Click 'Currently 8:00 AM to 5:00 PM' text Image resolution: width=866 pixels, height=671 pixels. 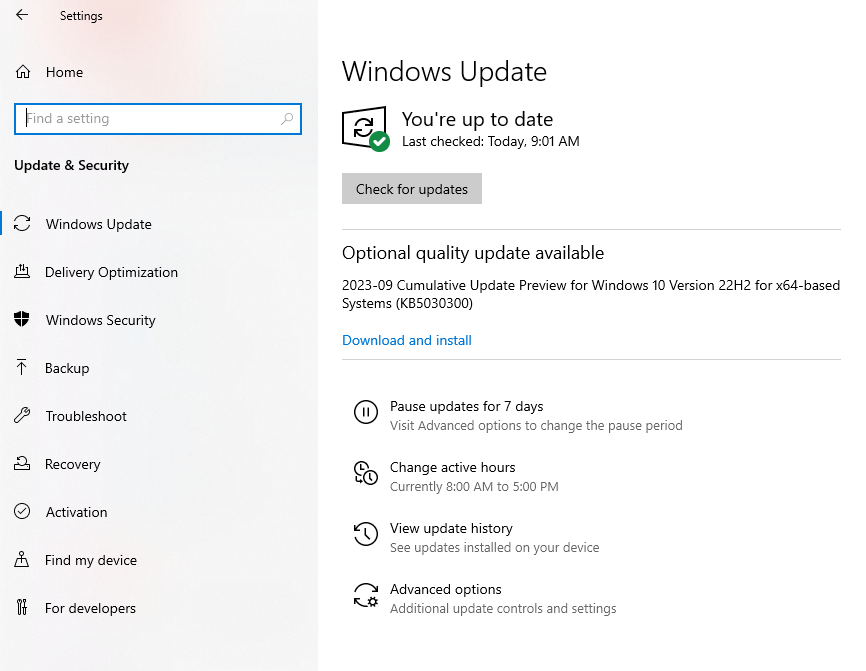[x=474, y=487]
